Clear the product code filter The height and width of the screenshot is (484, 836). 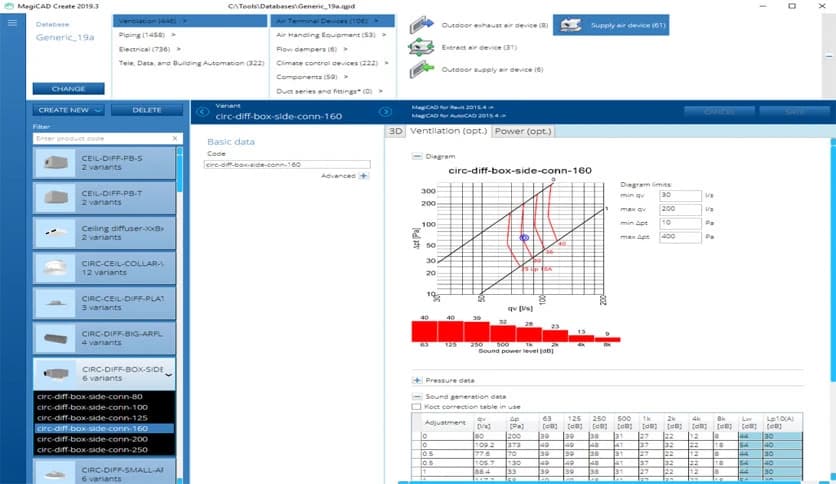(x=175, y=139)
